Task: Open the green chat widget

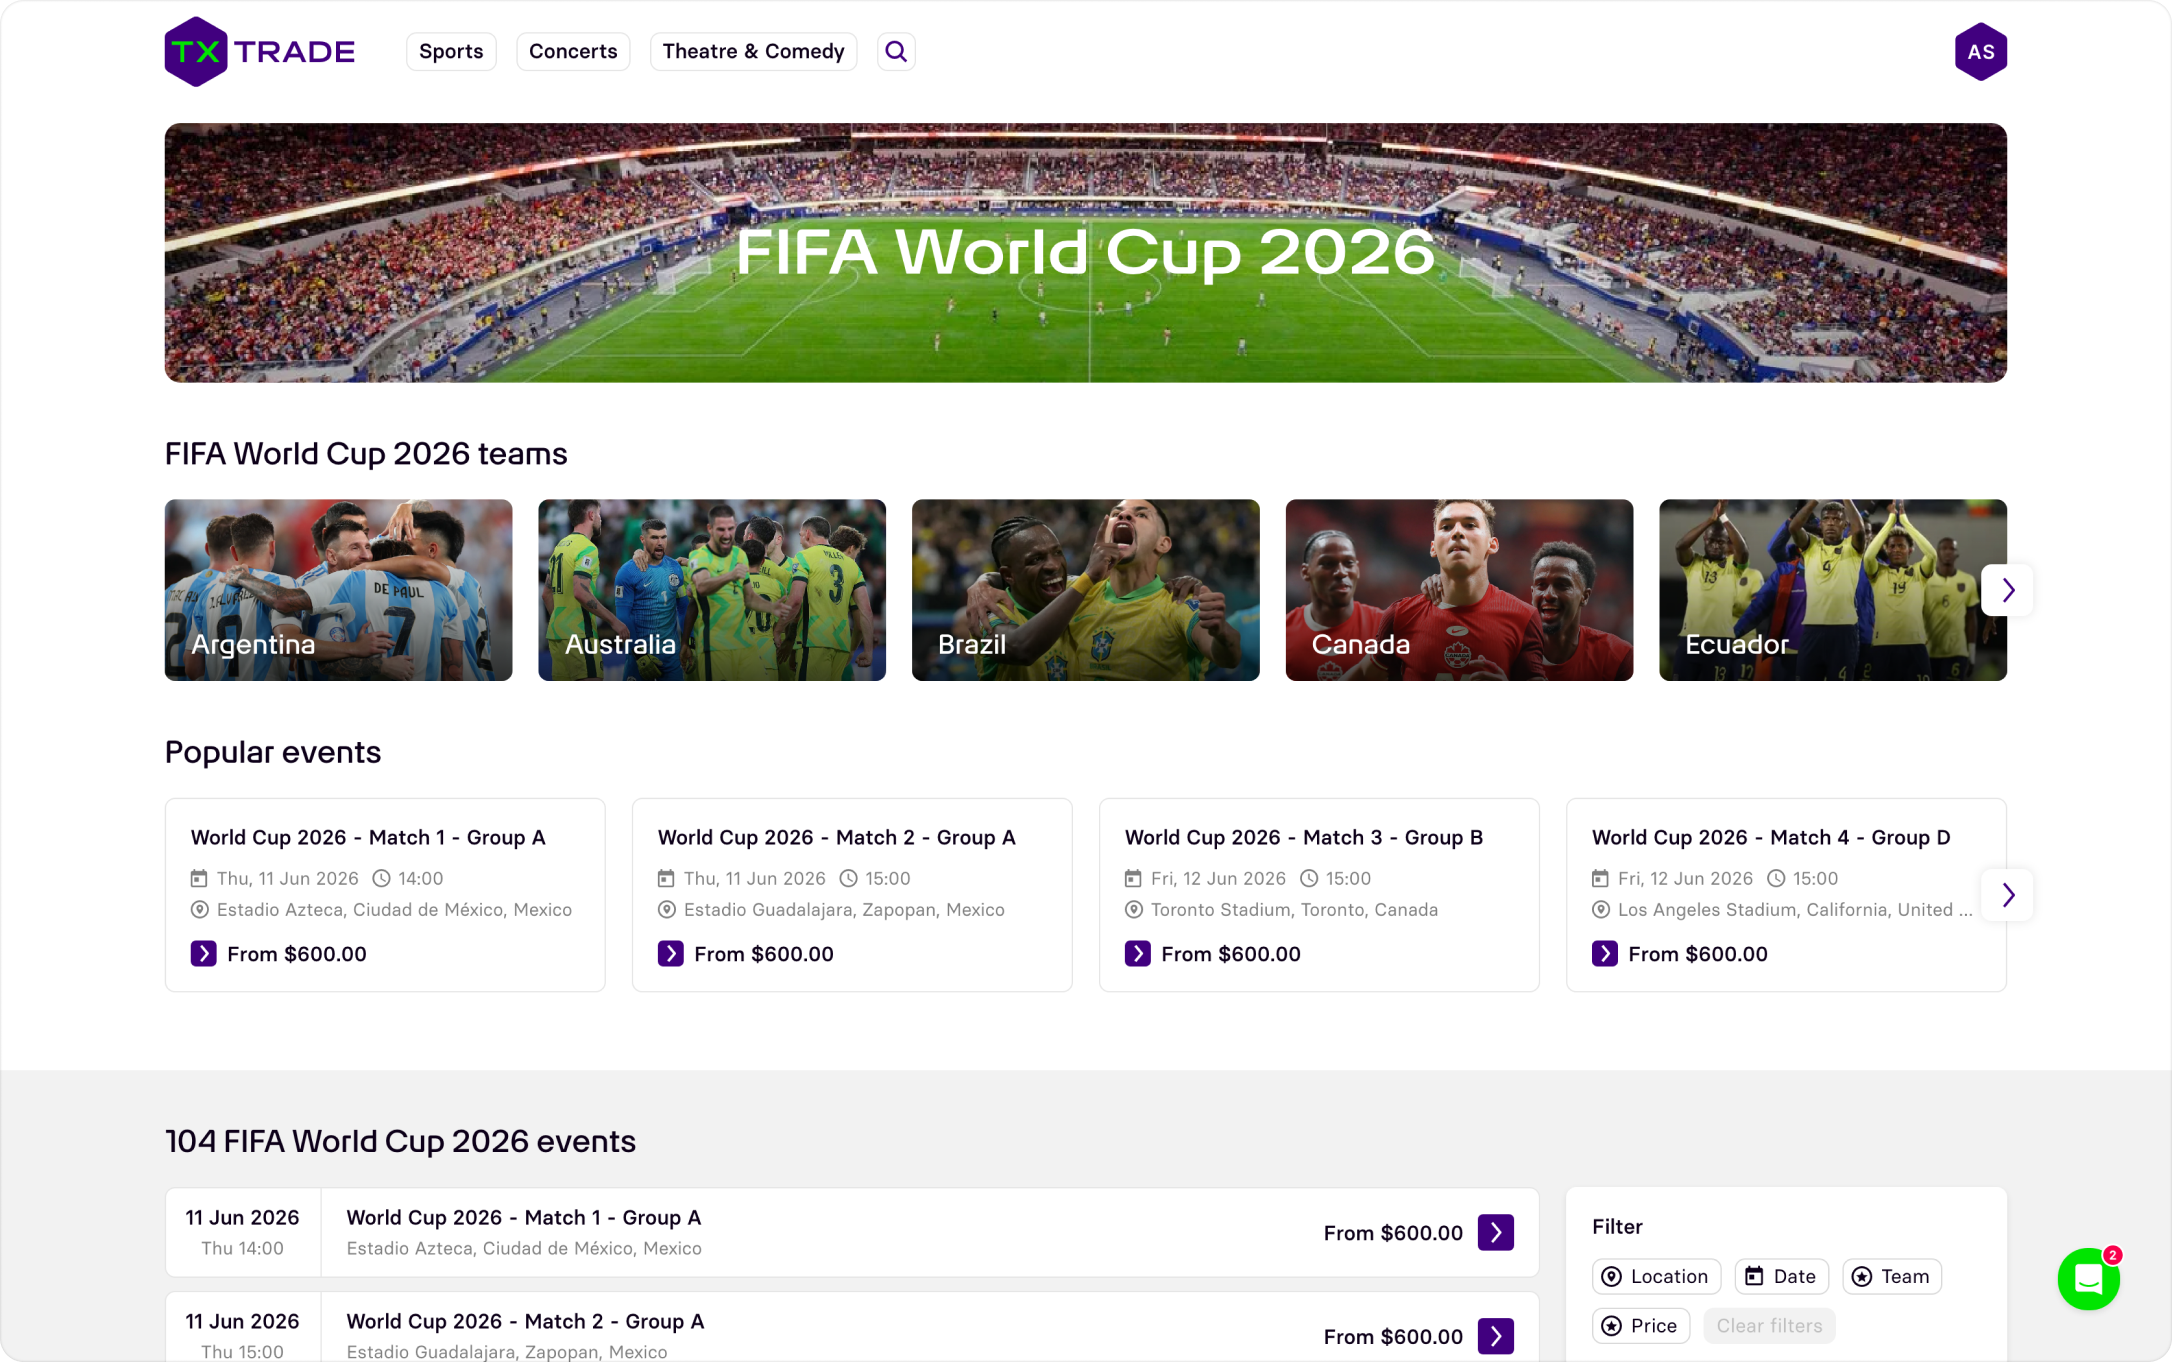Action: pyautogui.click(x=2088, y=1279)
